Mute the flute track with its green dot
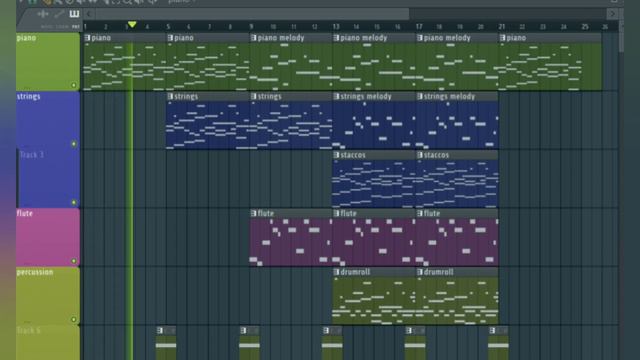Viewport: 640px width, 360px height. pyautogui.click(x=74, y=261)
